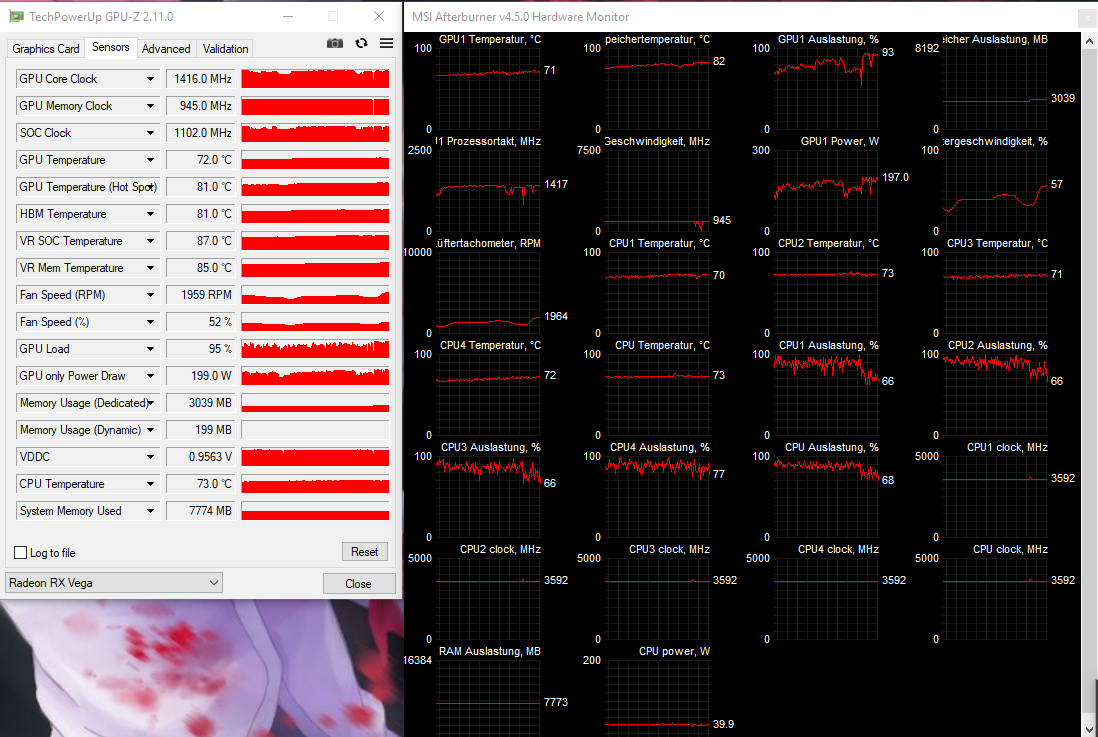Click the Afterburner scrollbar down arrow
Viewport: 1098px width, 737px height.
pos(1089,729)
